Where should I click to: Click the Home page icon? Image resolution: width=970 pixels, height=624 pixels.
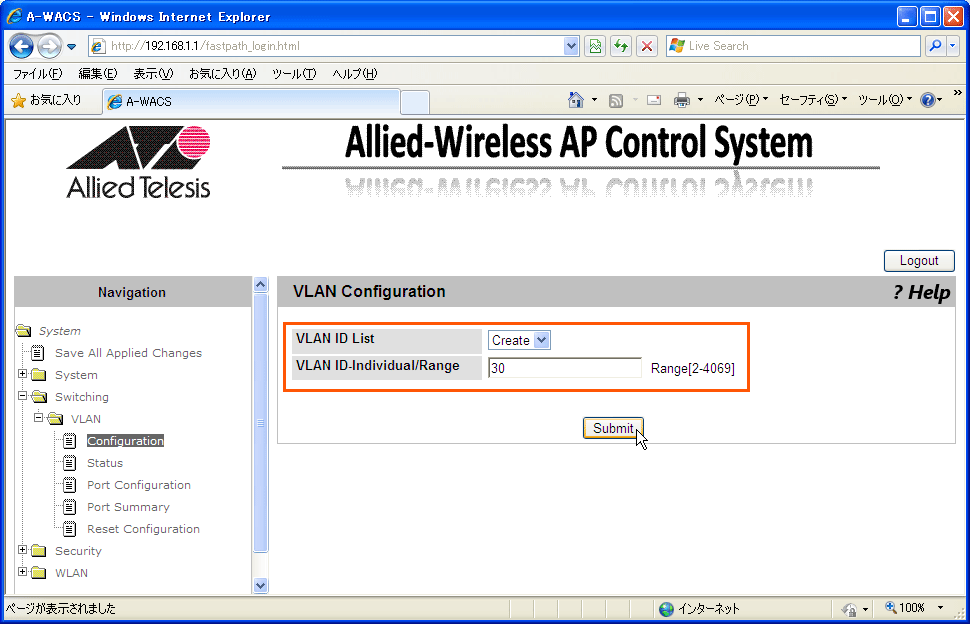coord(576,100)
